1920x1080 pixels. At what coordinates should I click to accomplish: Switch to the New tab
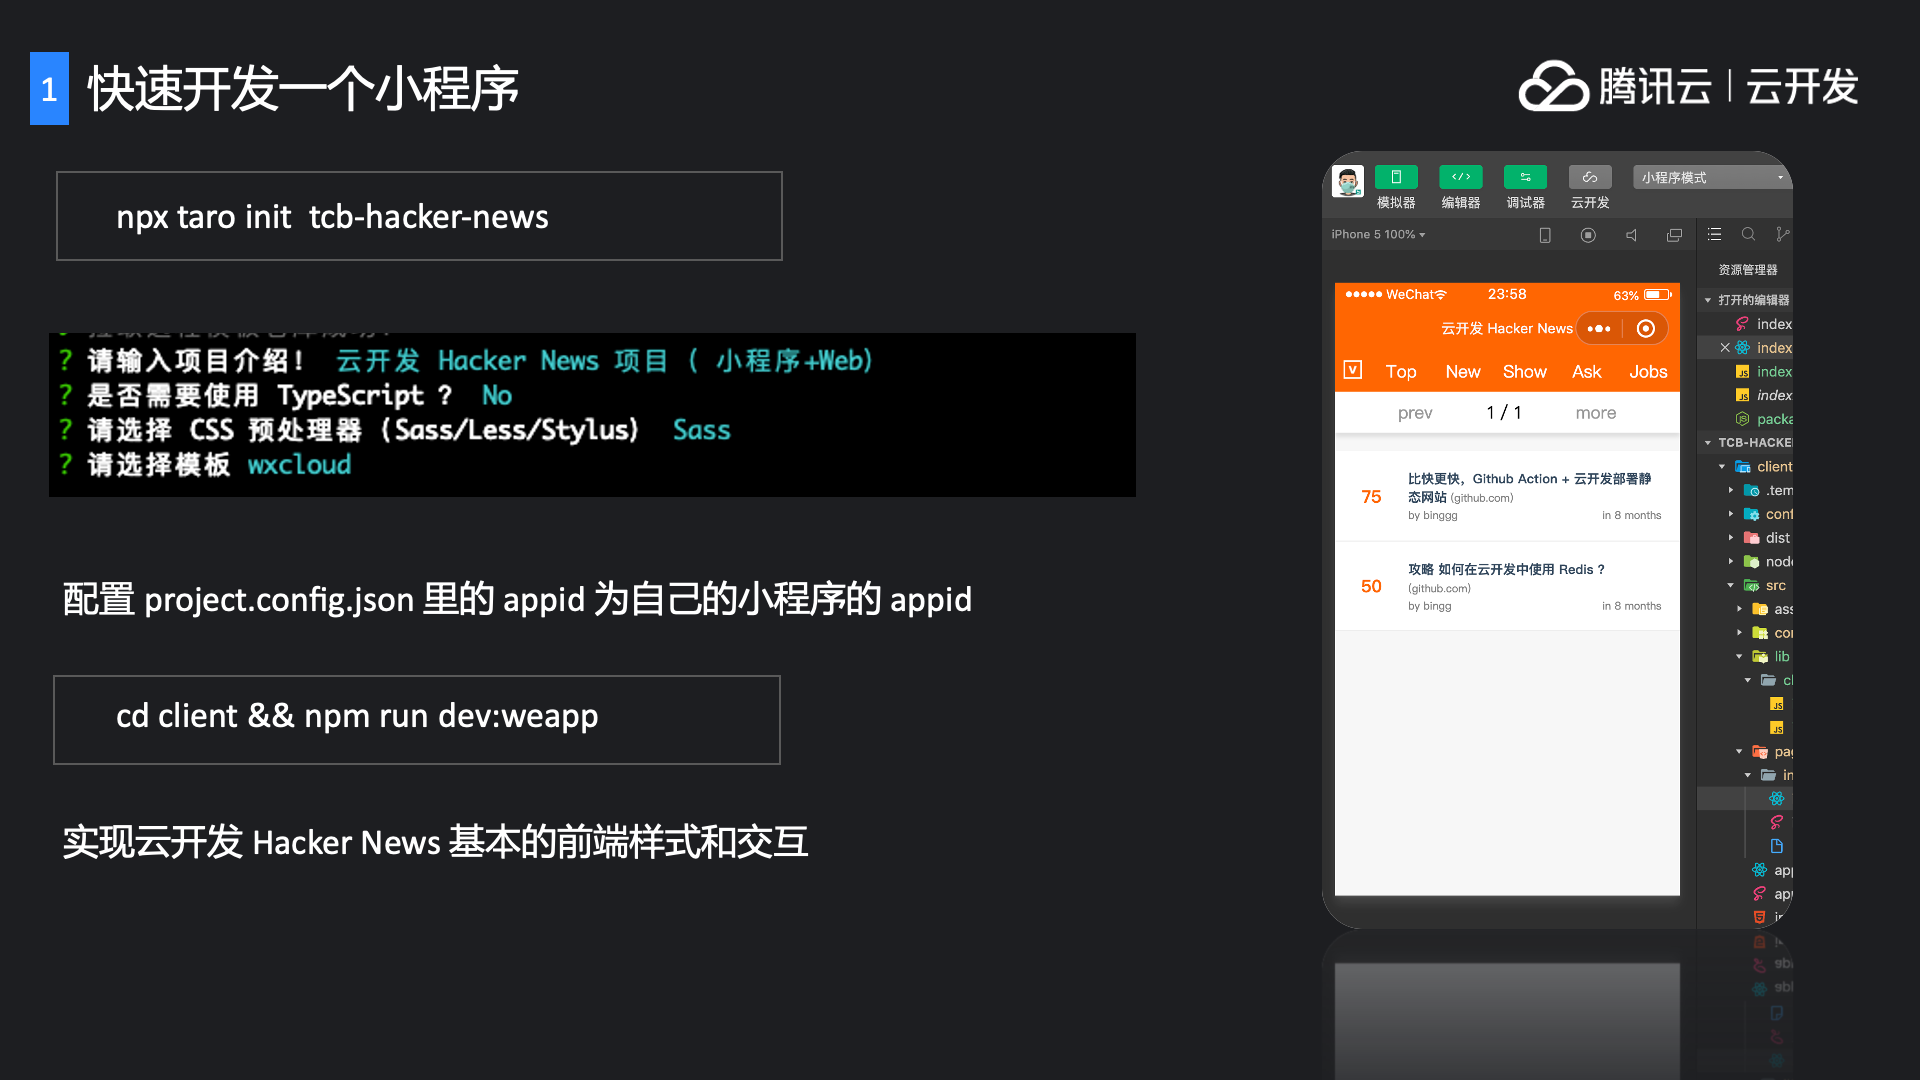tap(1462, 372)
